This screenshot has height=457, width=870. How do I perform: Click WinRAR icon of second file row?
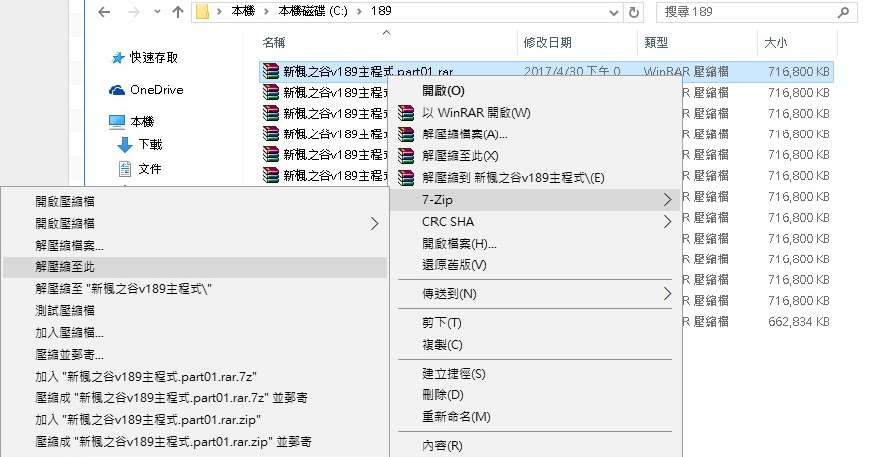(271, 92)
